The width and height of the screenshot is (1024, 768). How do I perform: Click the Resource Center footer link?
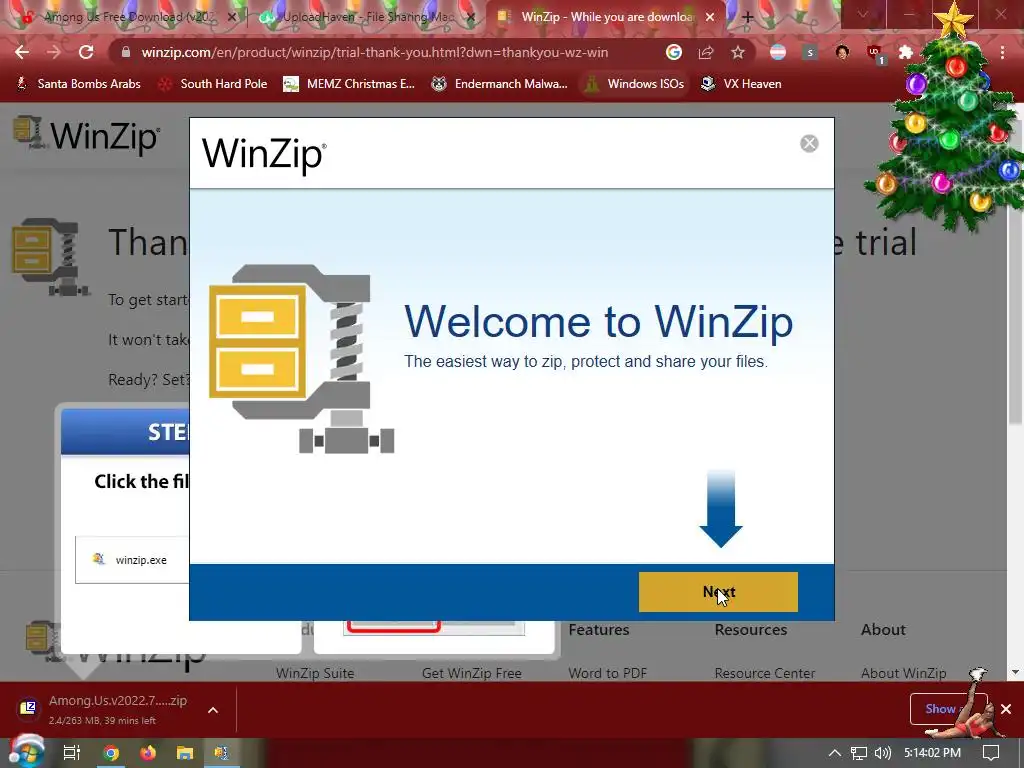pos(765,673)
